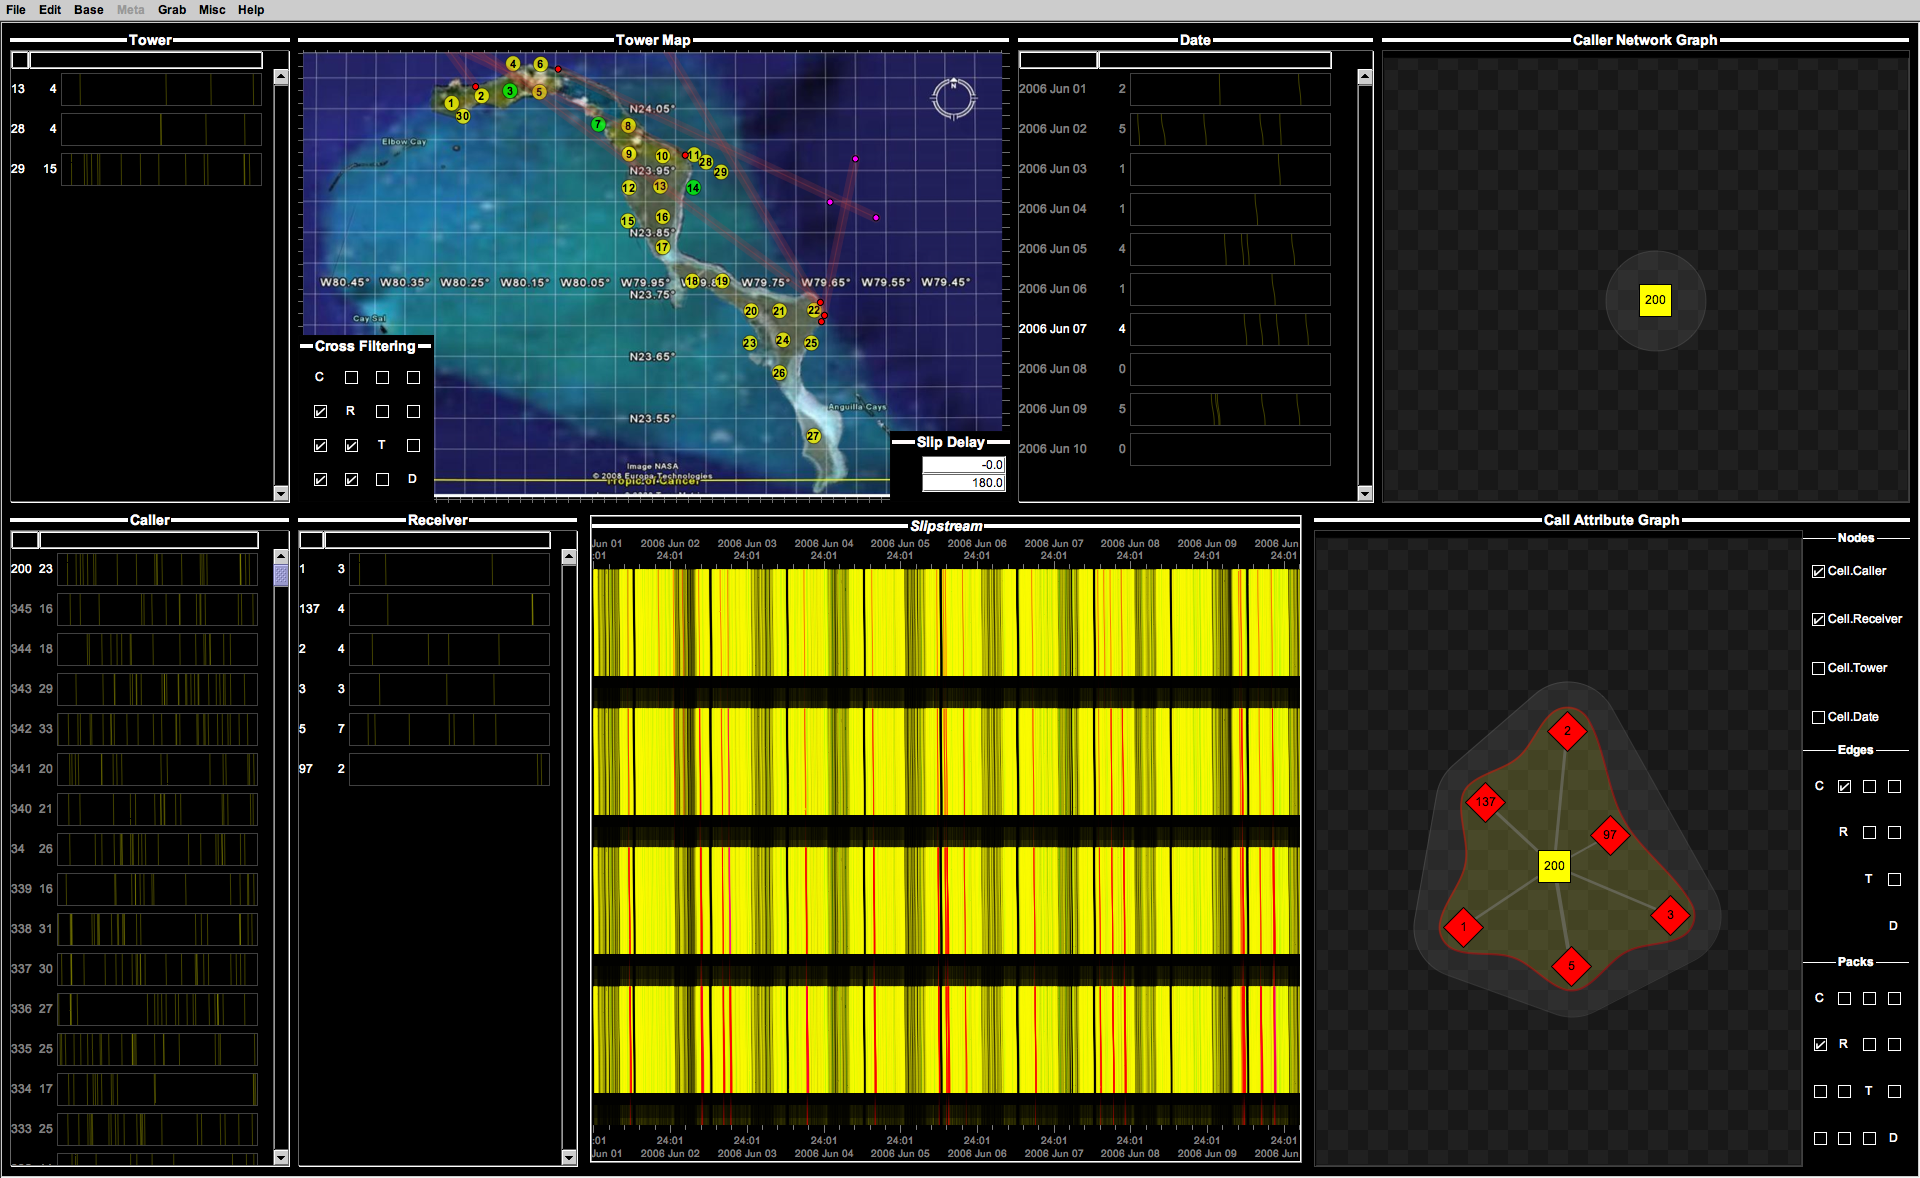This screenshot has width=1920, height=1178.
Task: Select the 2006 Jun 02 date row
Action: pyautogui.click(x=1174, y=129)
